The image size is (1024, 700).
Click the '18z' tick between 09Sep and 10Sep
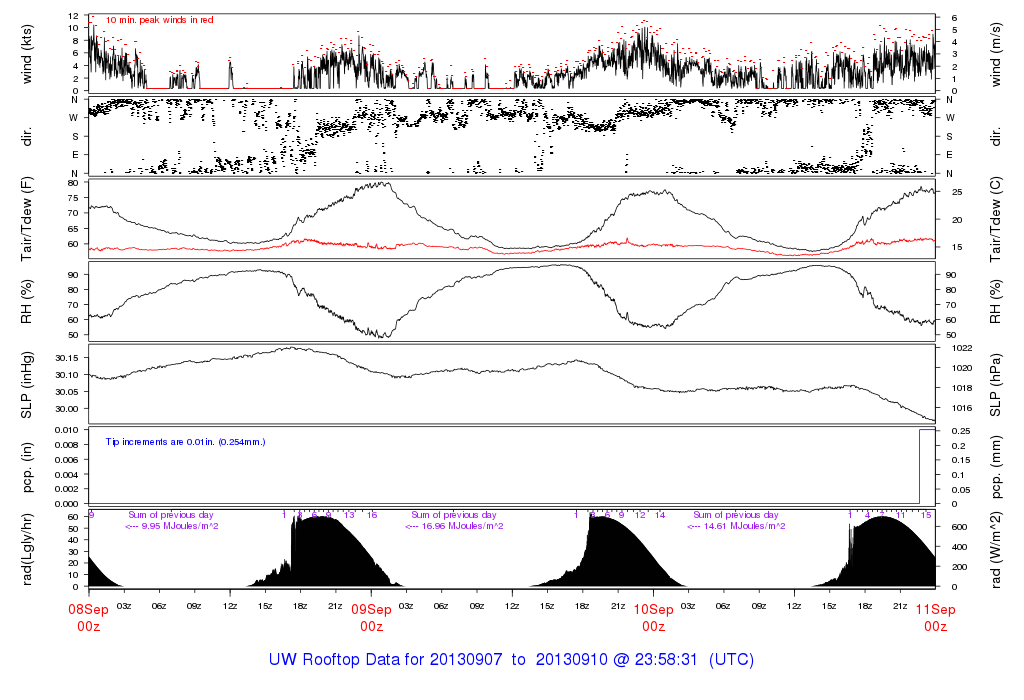click(x=583, y=606)
